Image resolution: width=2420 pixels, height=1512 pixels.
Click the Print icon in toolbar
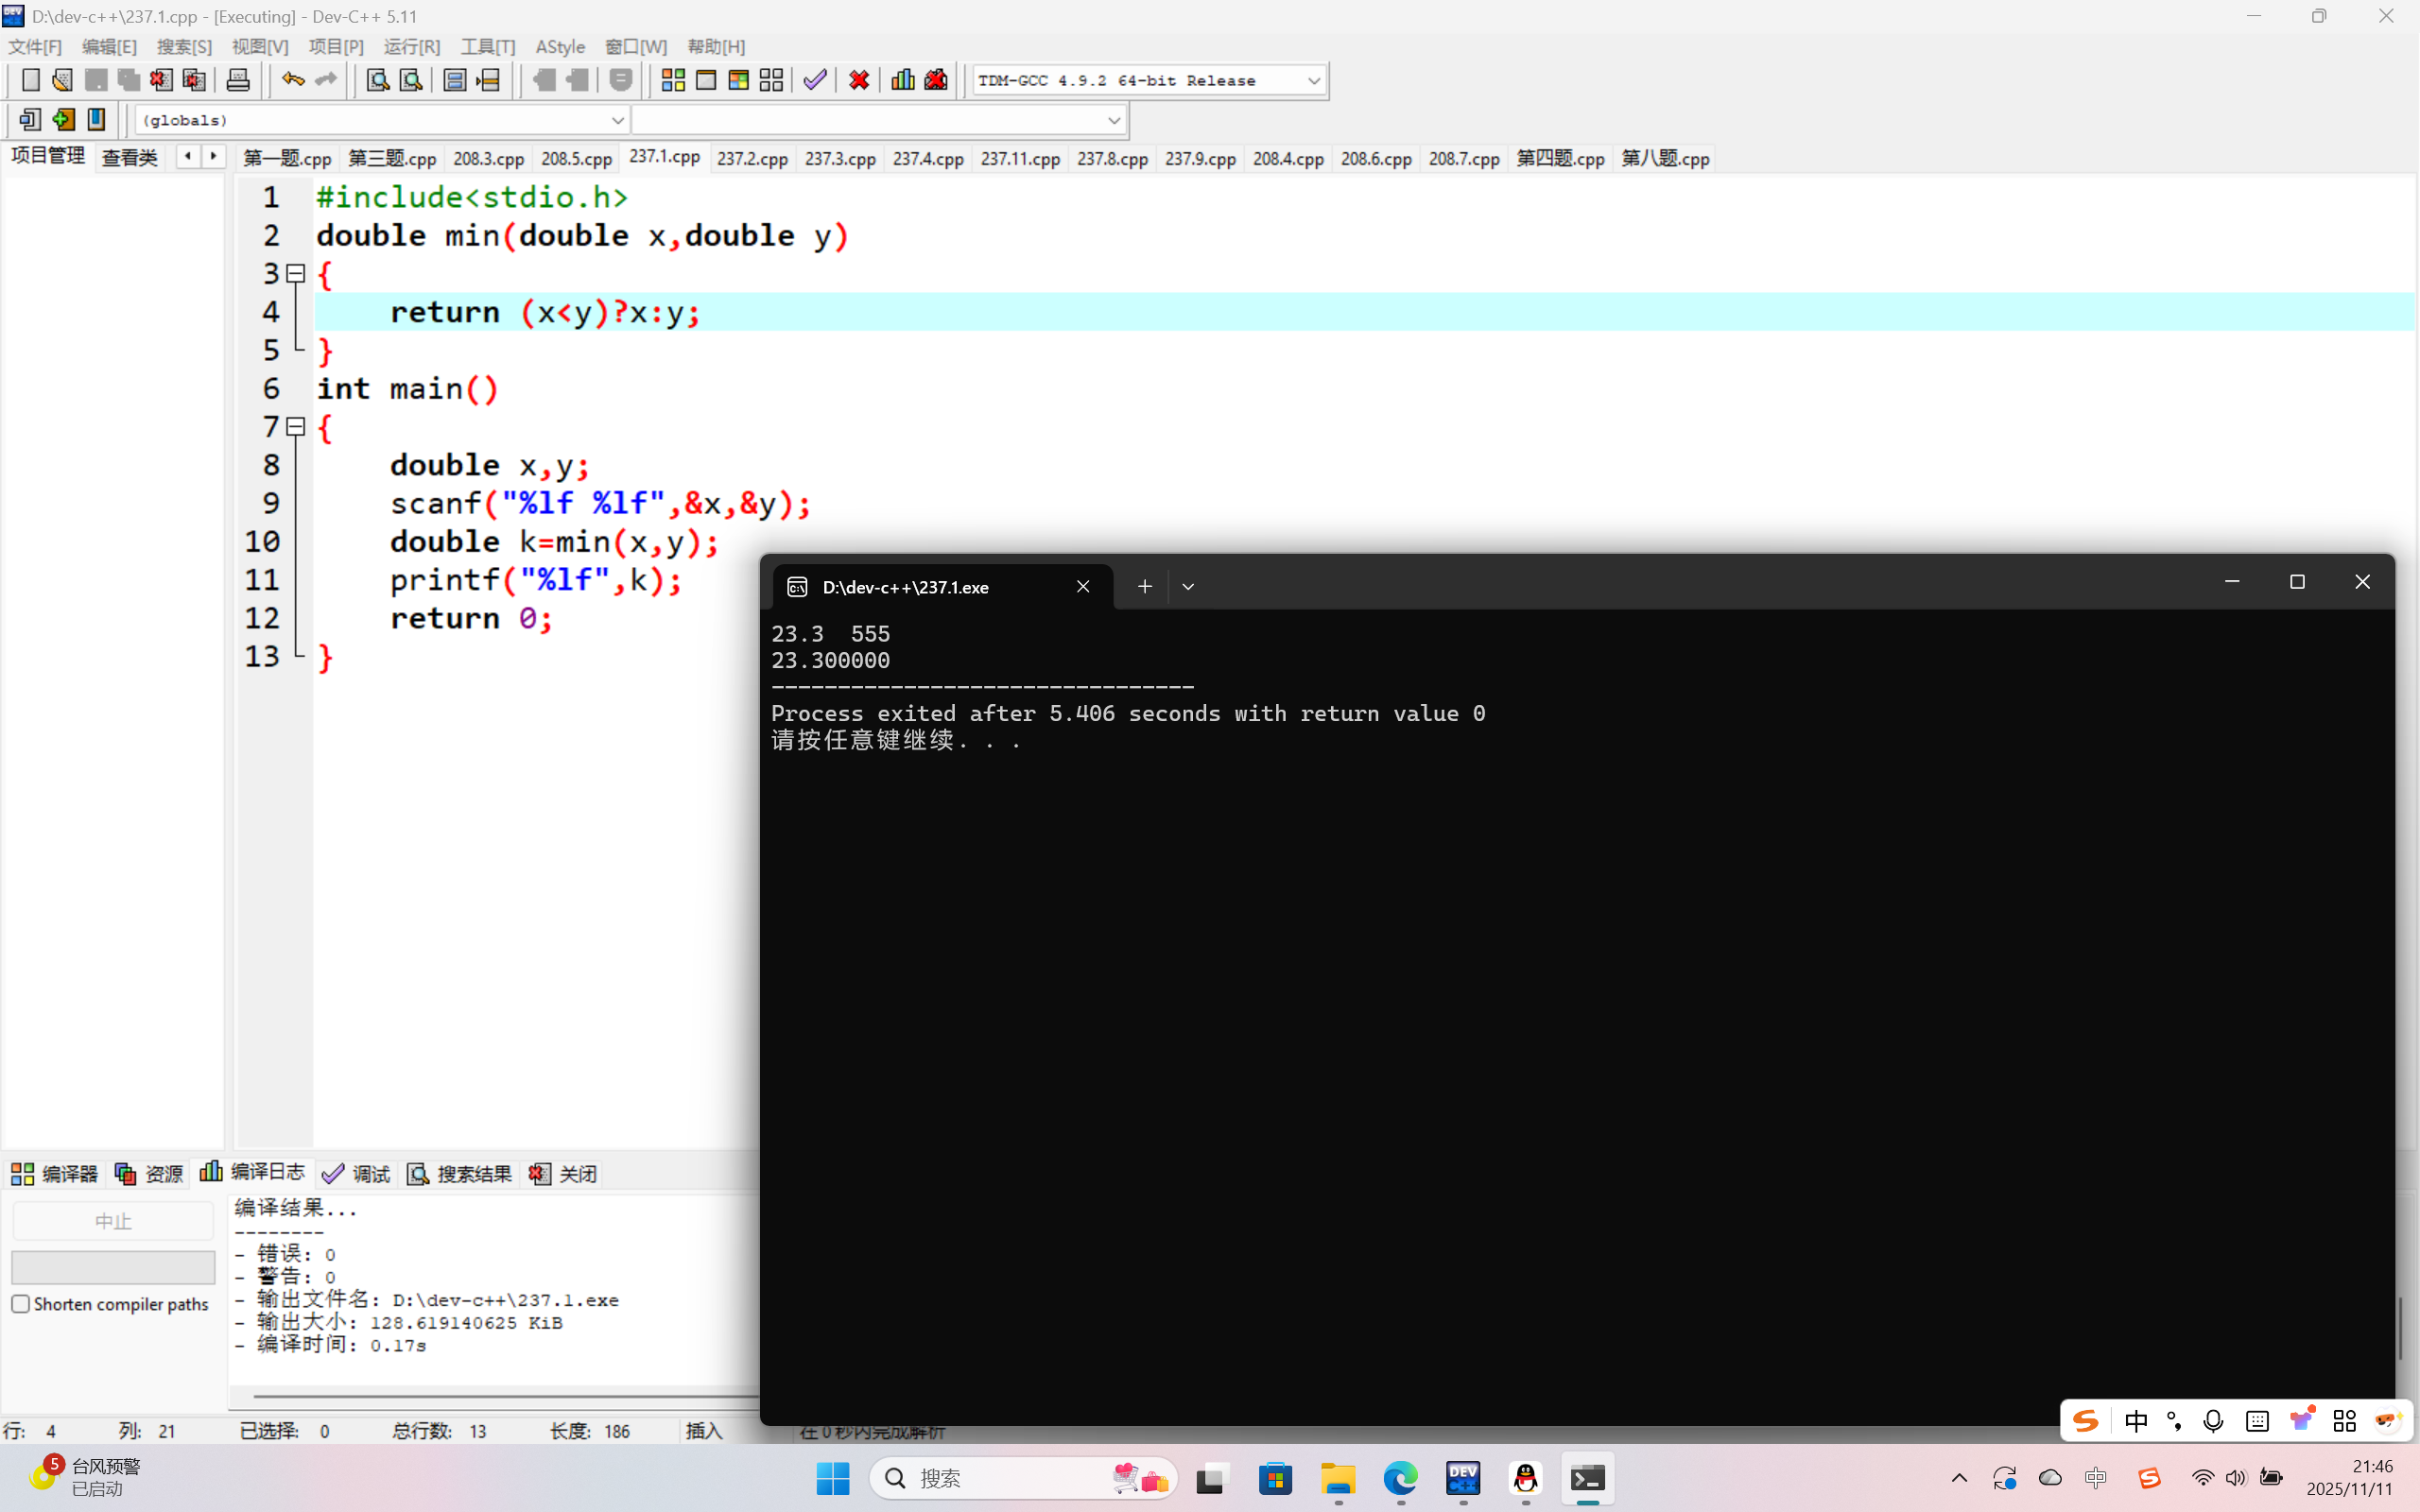coord(238,80)
